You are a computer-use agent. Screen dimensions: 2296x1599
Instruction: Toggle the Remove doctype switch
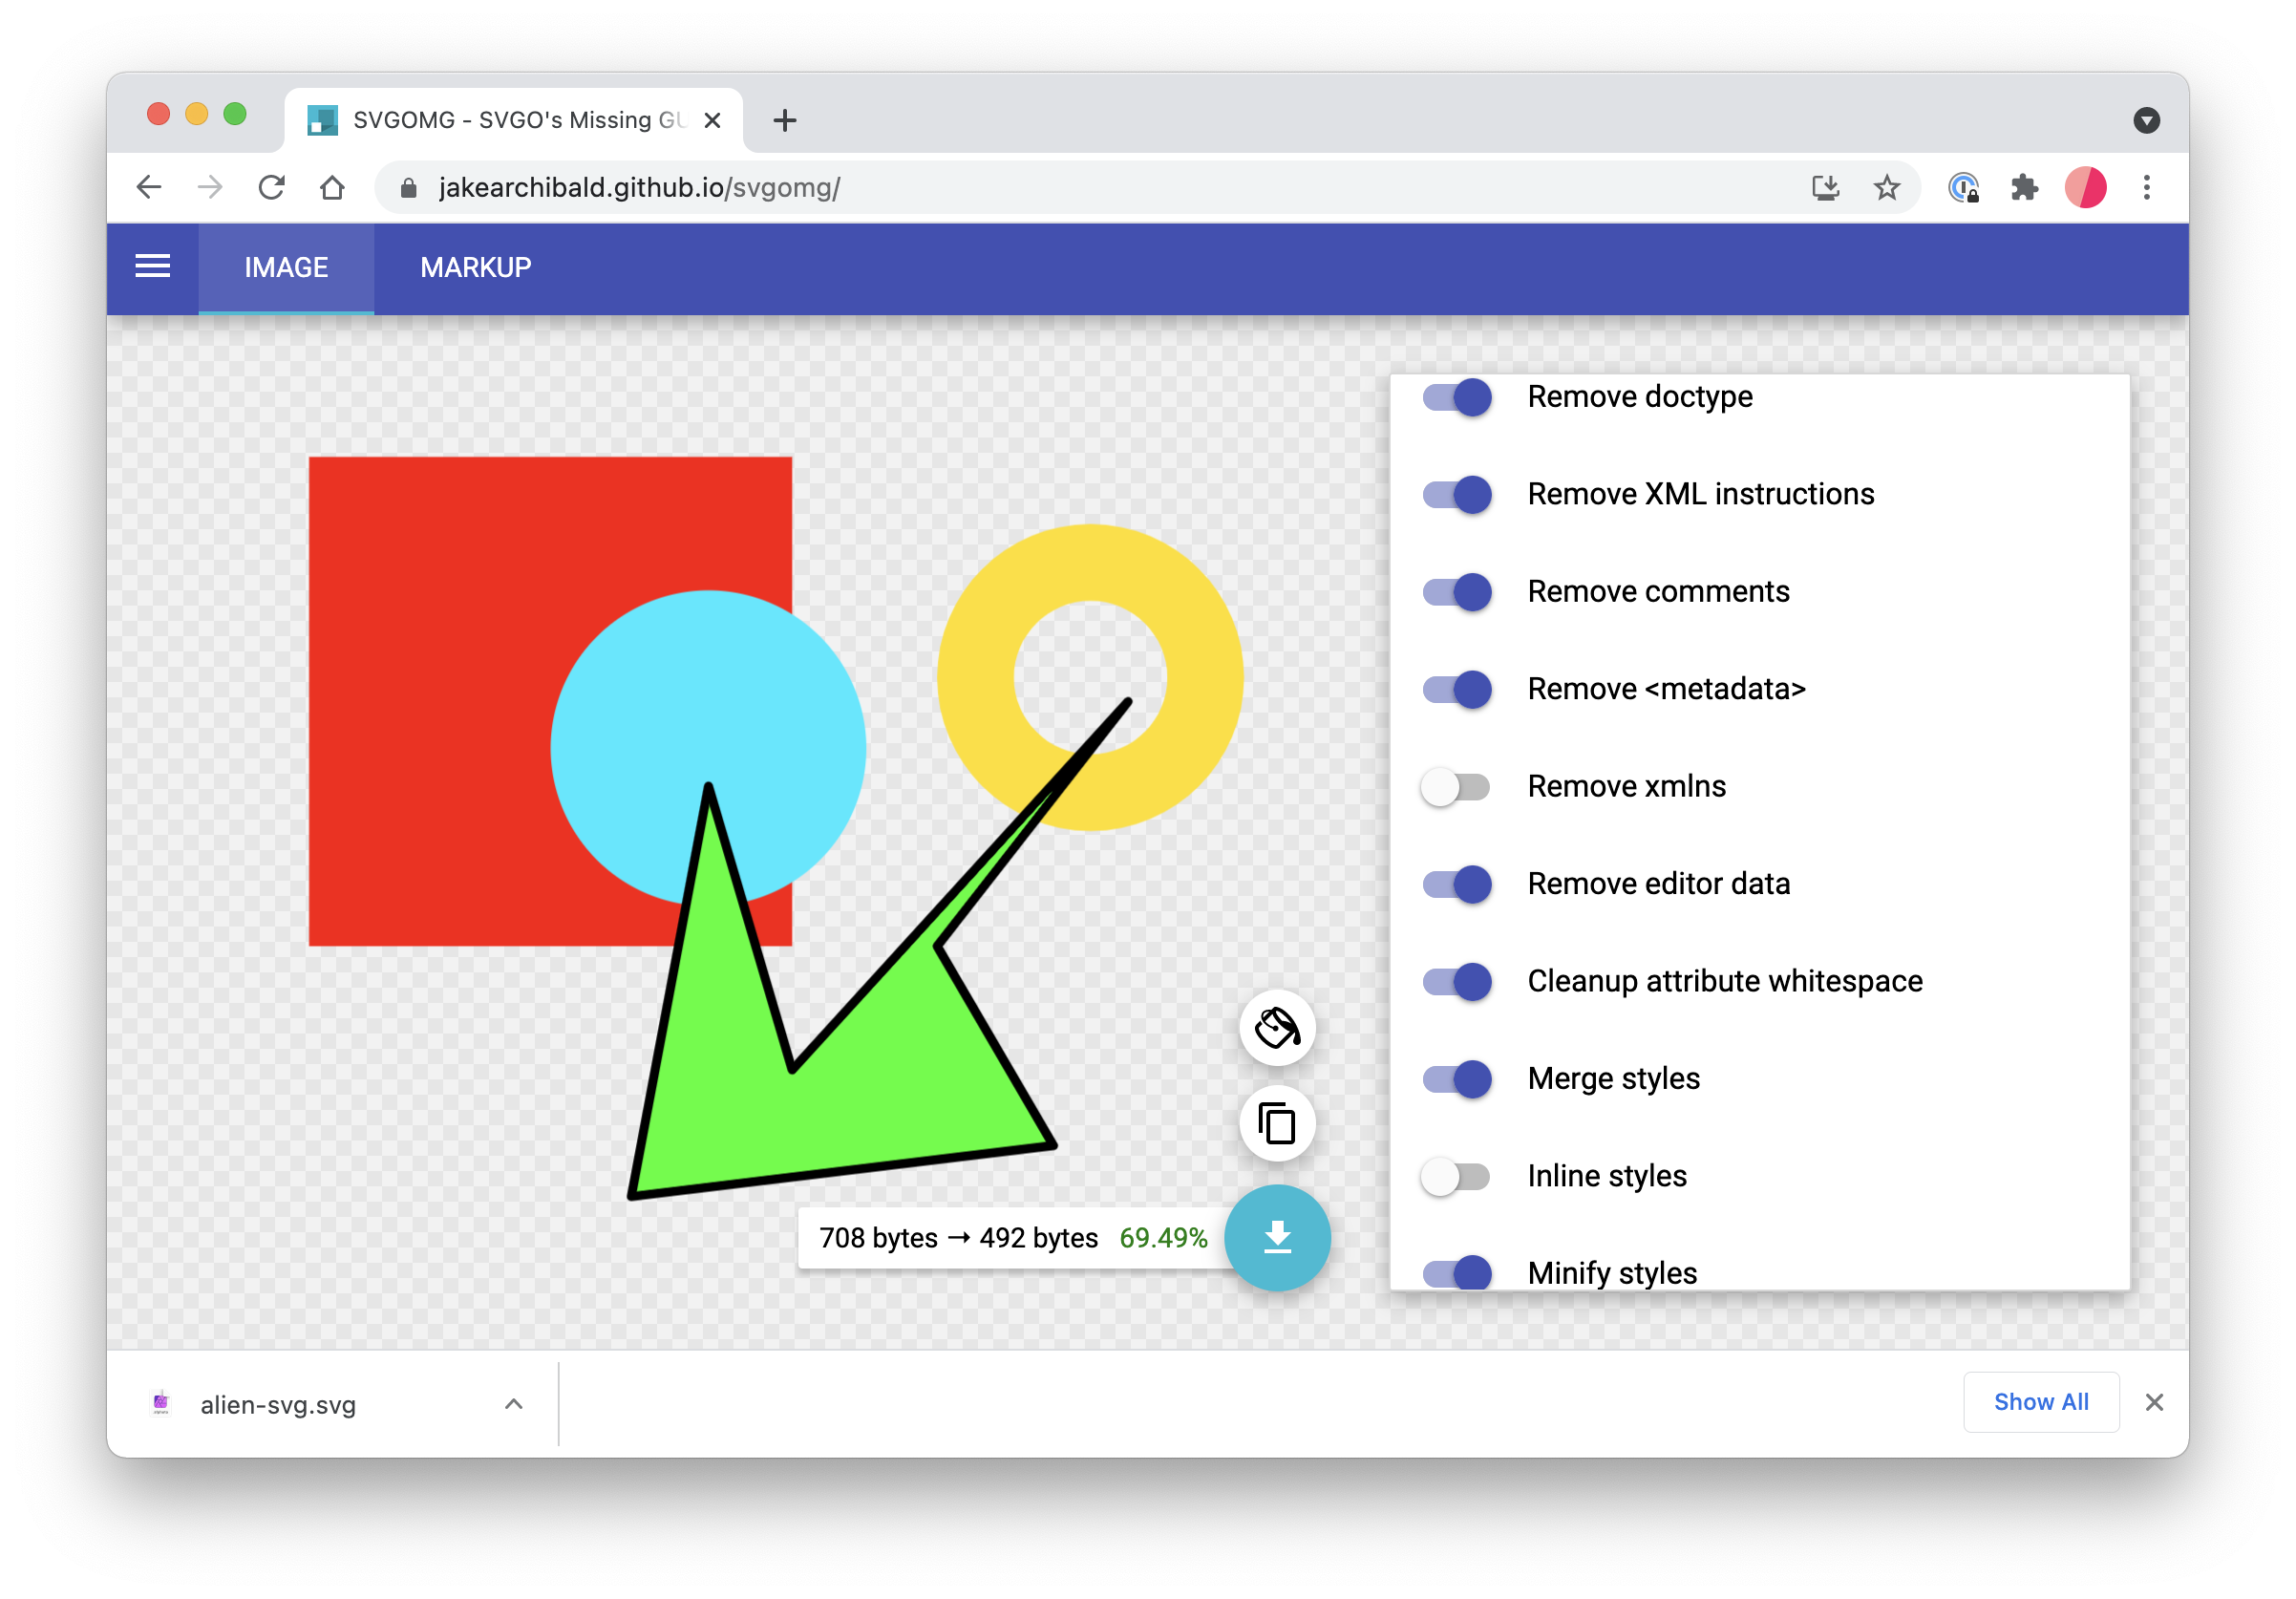pos(1456,397)
